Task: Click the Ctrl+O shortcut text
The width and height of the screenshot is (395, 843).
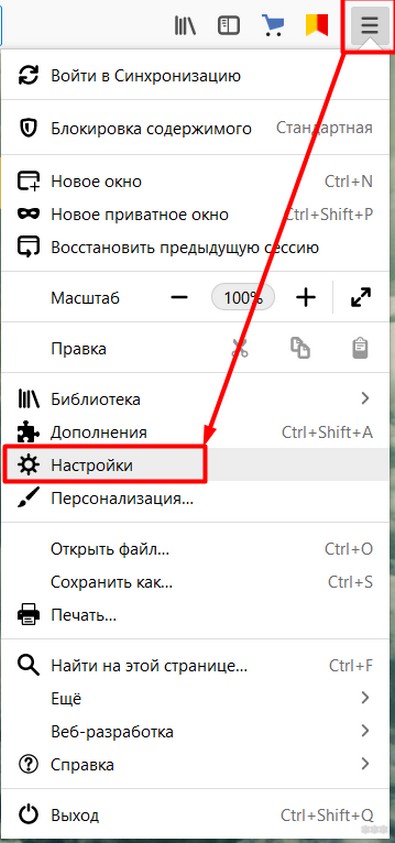Action: click(x=348, y=549)
